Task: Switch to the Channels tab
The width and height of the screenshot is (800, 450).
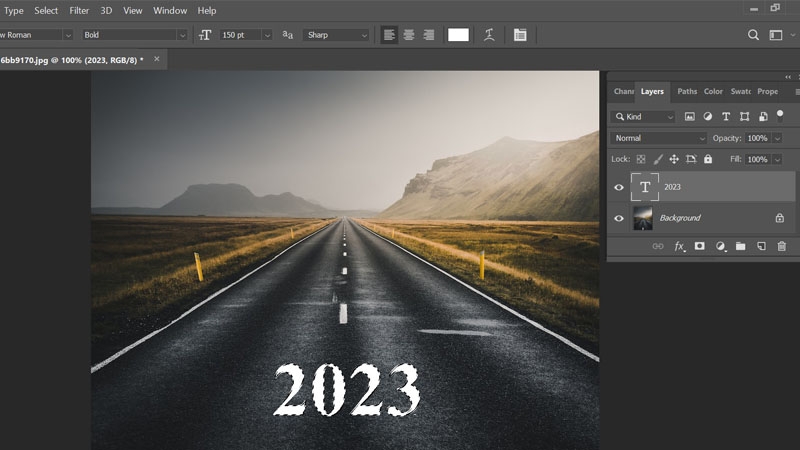Action: (x=623, y=91)
